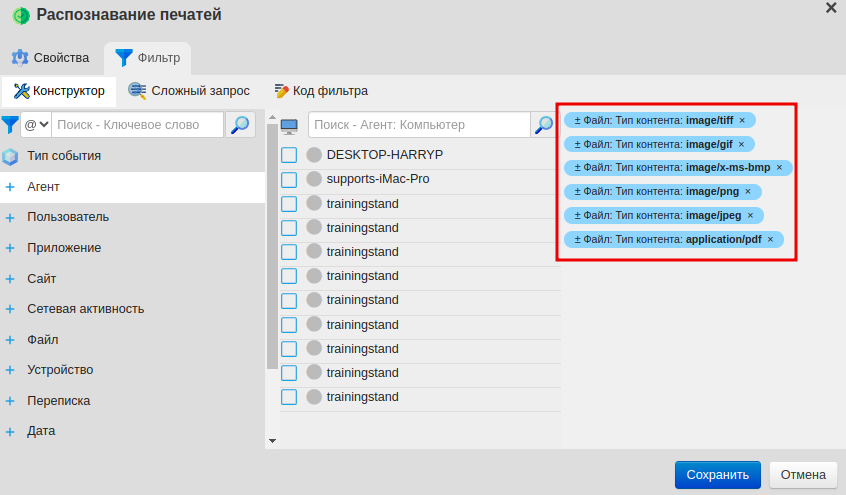The image size is (846, 495).
Task: Check the DESKTOP-HARRYP agent checkbox
Action: pos(289,155)
